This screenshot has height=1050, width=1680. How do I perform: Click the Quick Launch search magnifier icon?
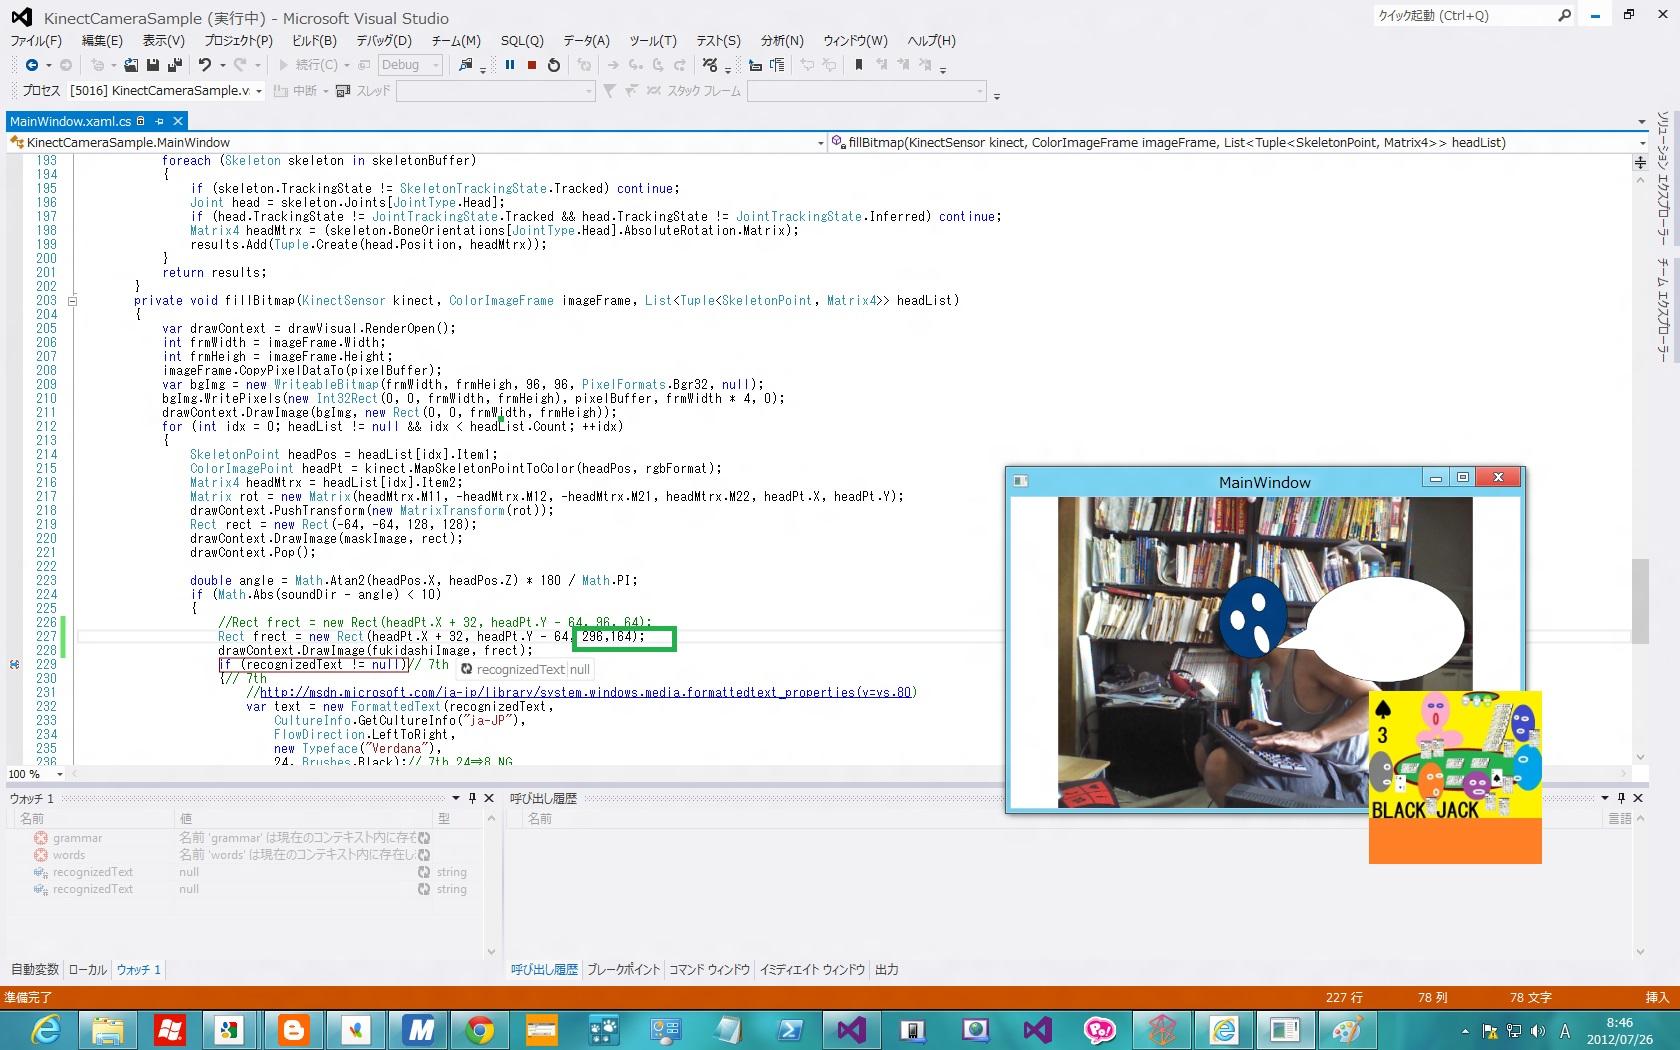1565,15
